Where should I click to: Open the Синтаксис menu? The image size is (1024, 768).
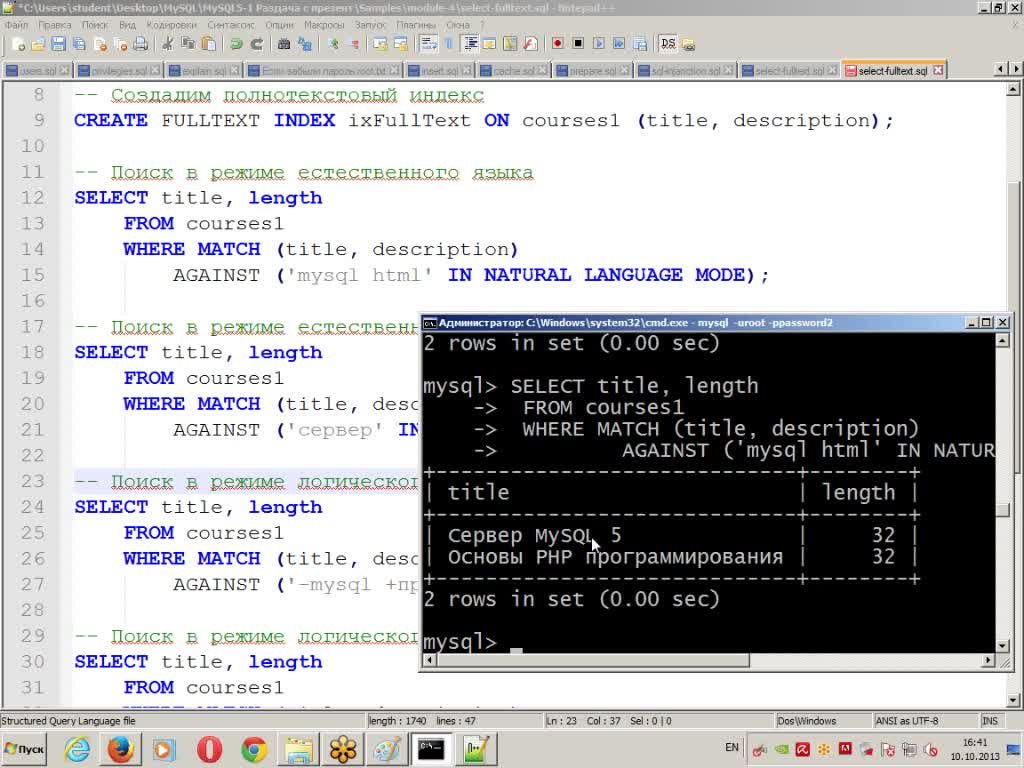231,25
